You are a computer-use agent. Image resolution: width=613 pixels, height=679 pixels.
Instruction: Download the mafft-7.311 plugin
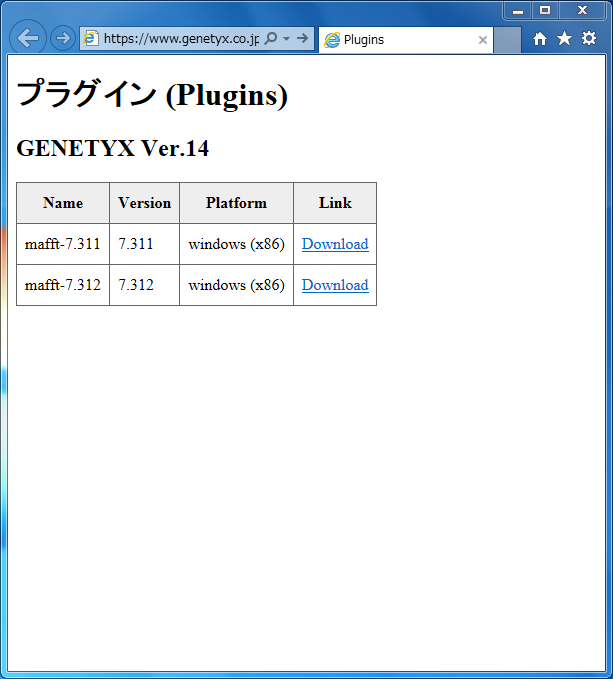tap(335, 244)
